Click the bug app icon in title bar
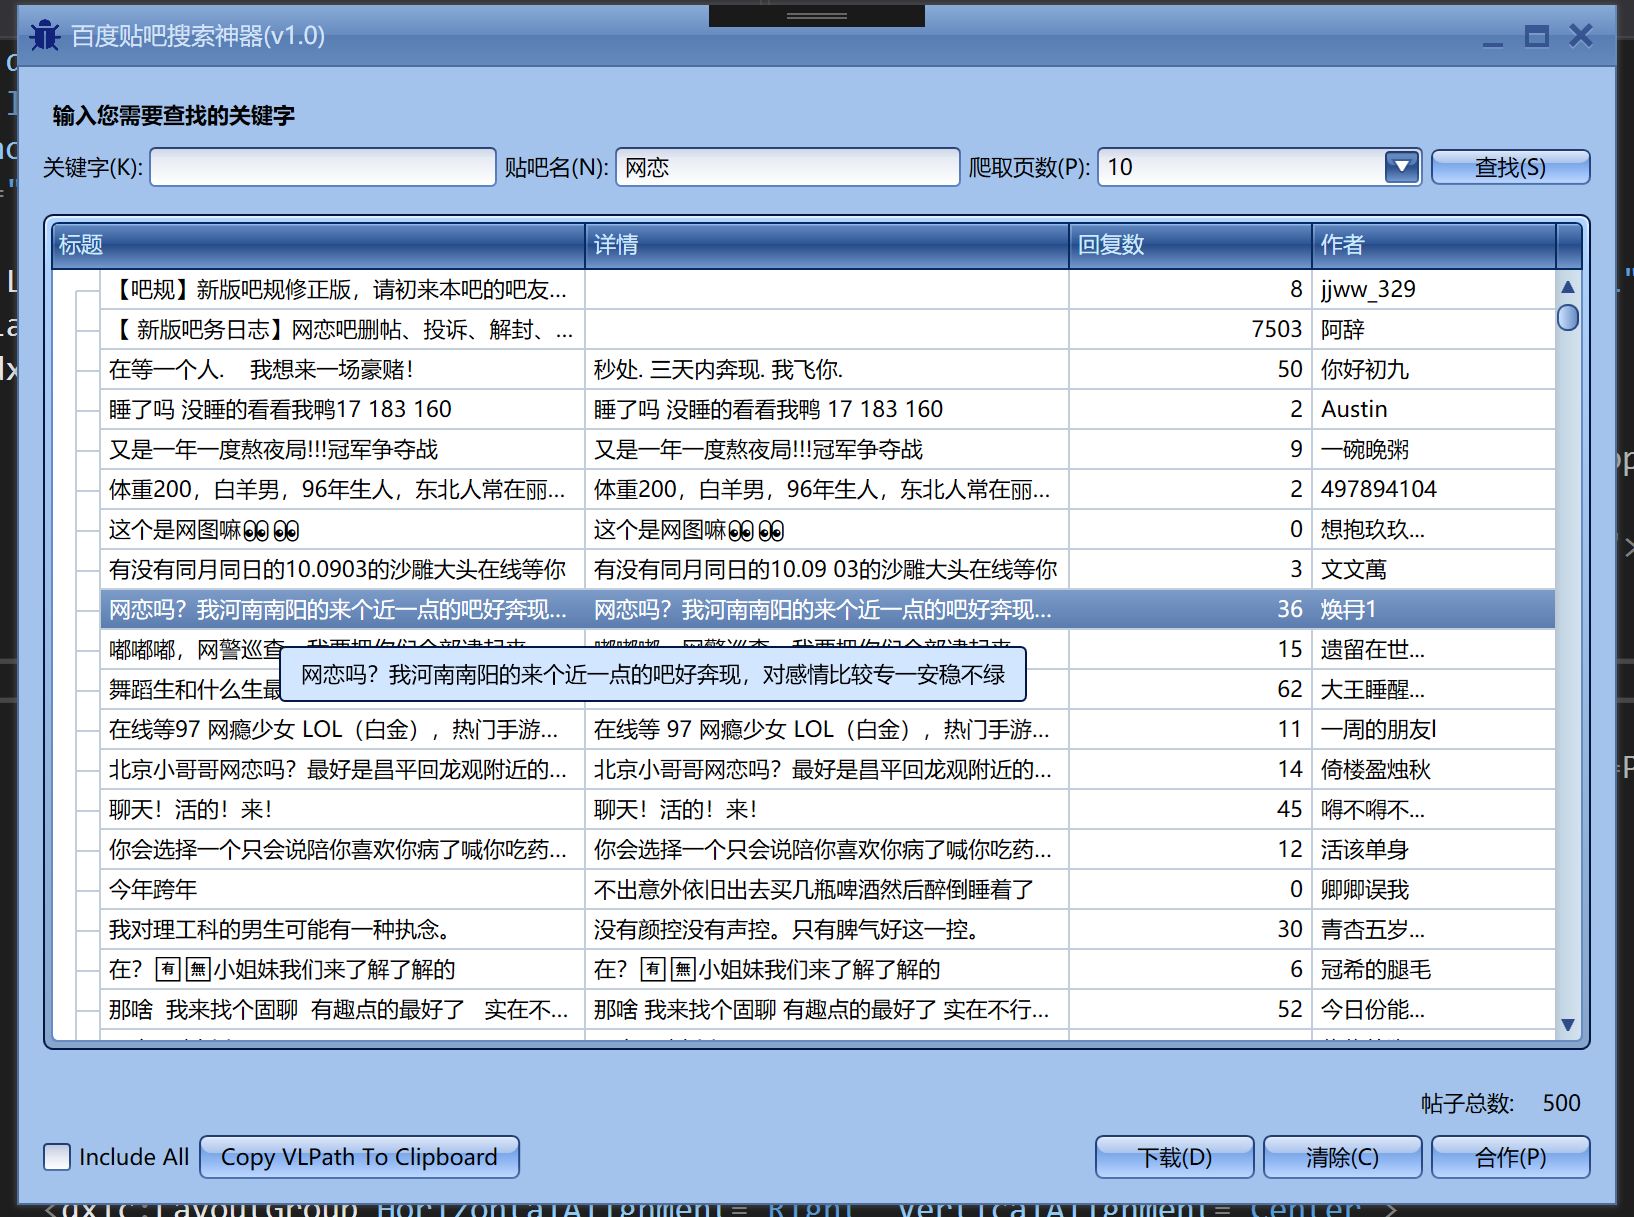Image resolution: width=1634 pixels, height=1217 pixels. point(45,36)
